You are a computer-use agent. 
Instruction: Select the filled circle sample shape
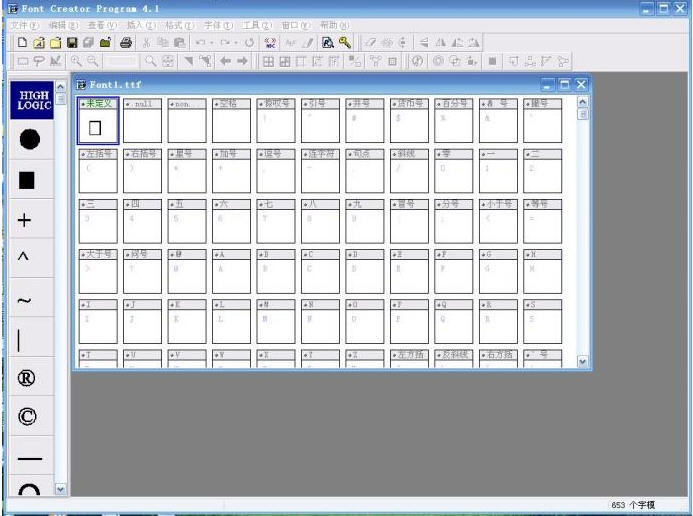(28, 140)
